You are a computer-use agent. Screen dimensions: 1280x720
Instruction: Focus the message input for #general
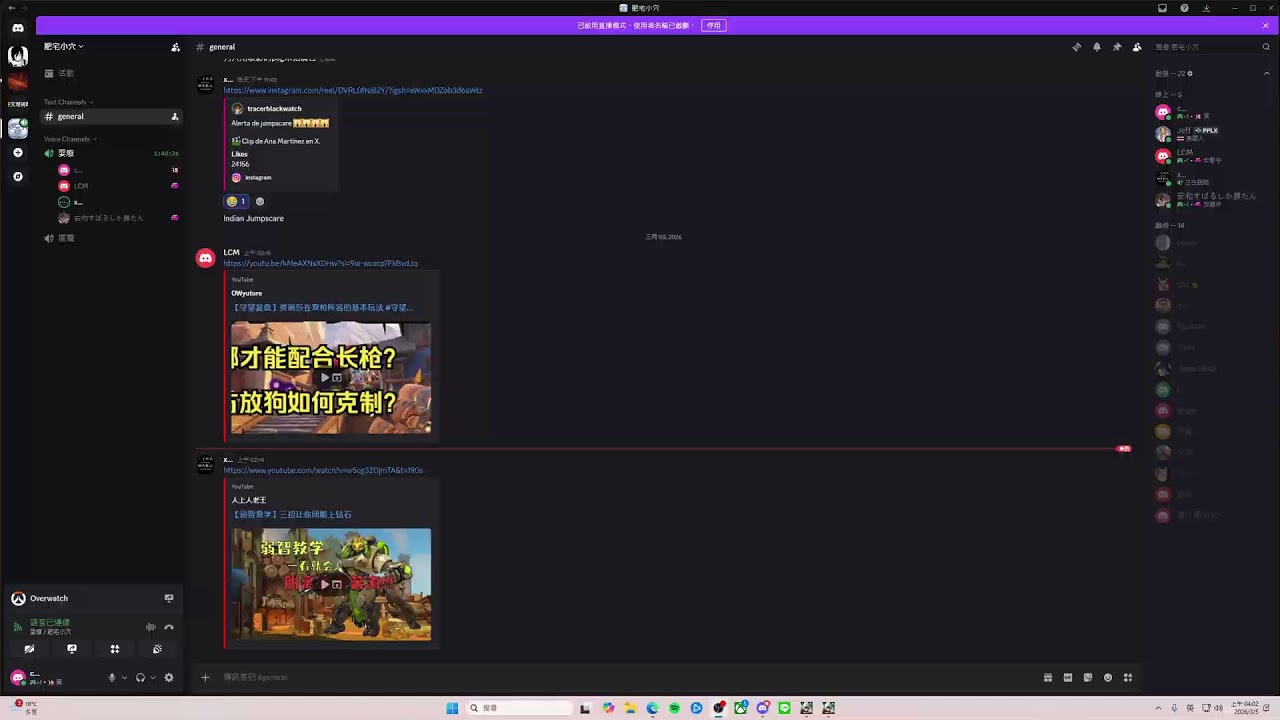(x=625, y=678)
